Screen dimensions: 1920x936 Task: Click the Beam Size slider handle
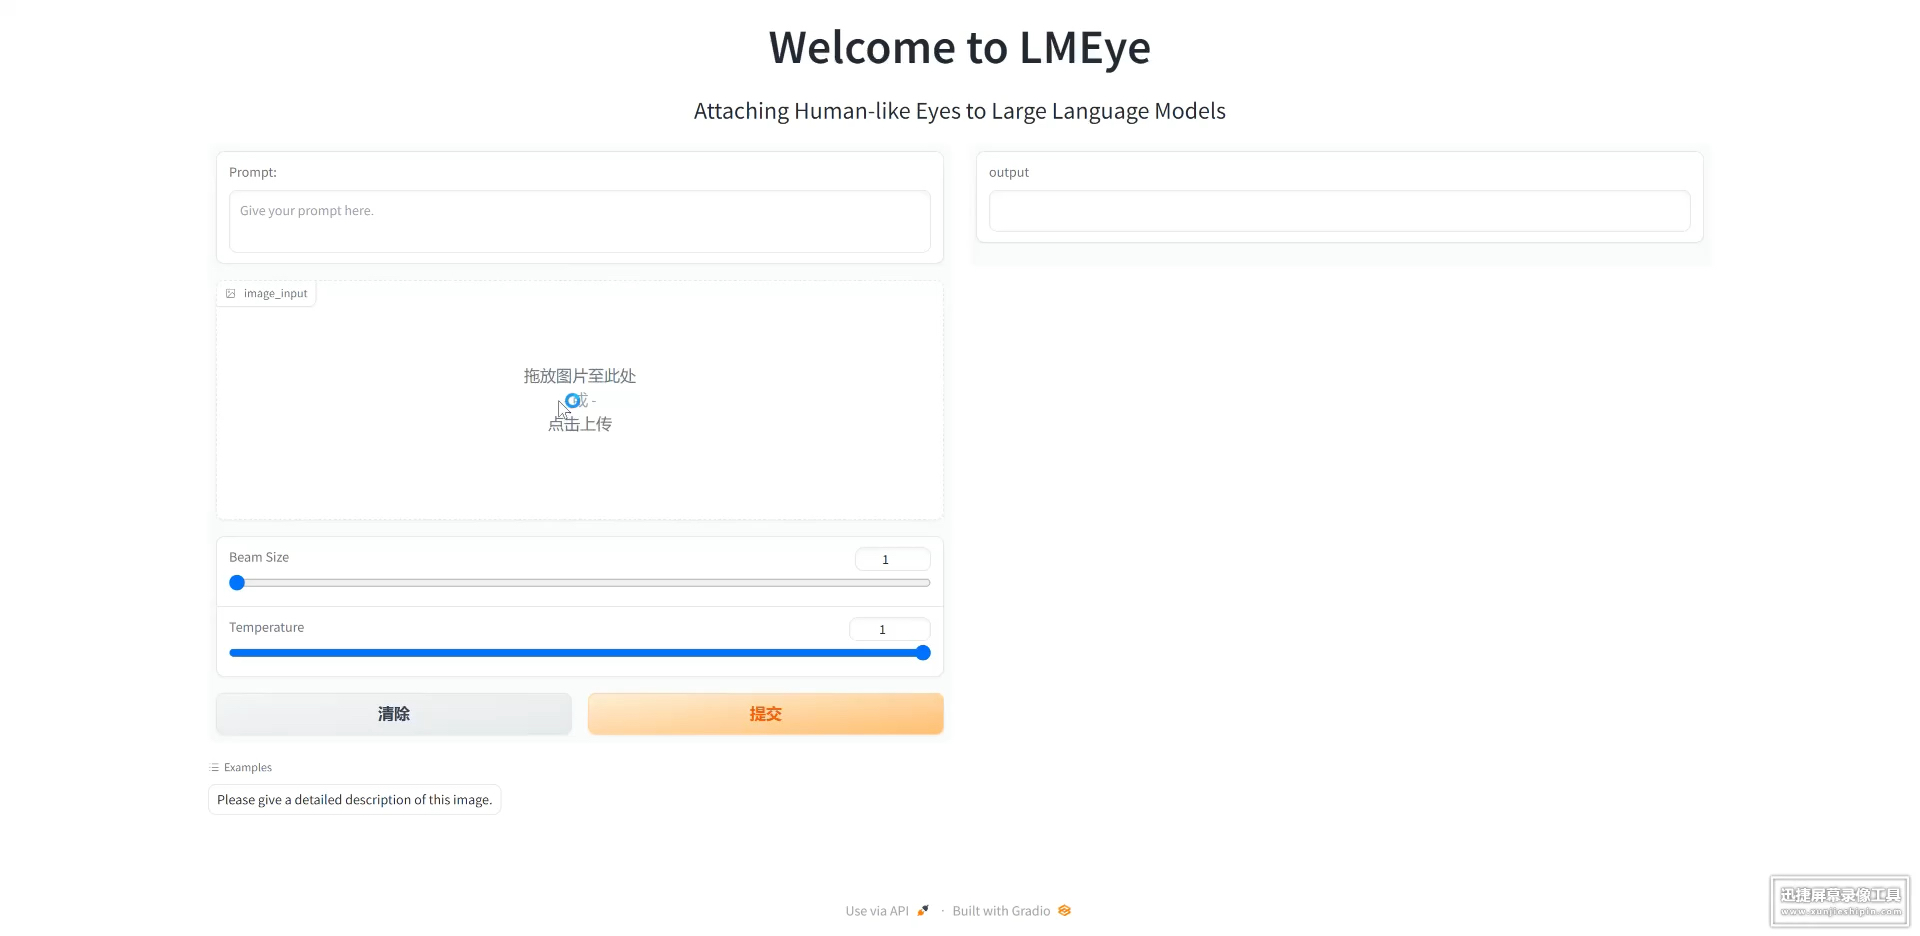pos(237,583)
